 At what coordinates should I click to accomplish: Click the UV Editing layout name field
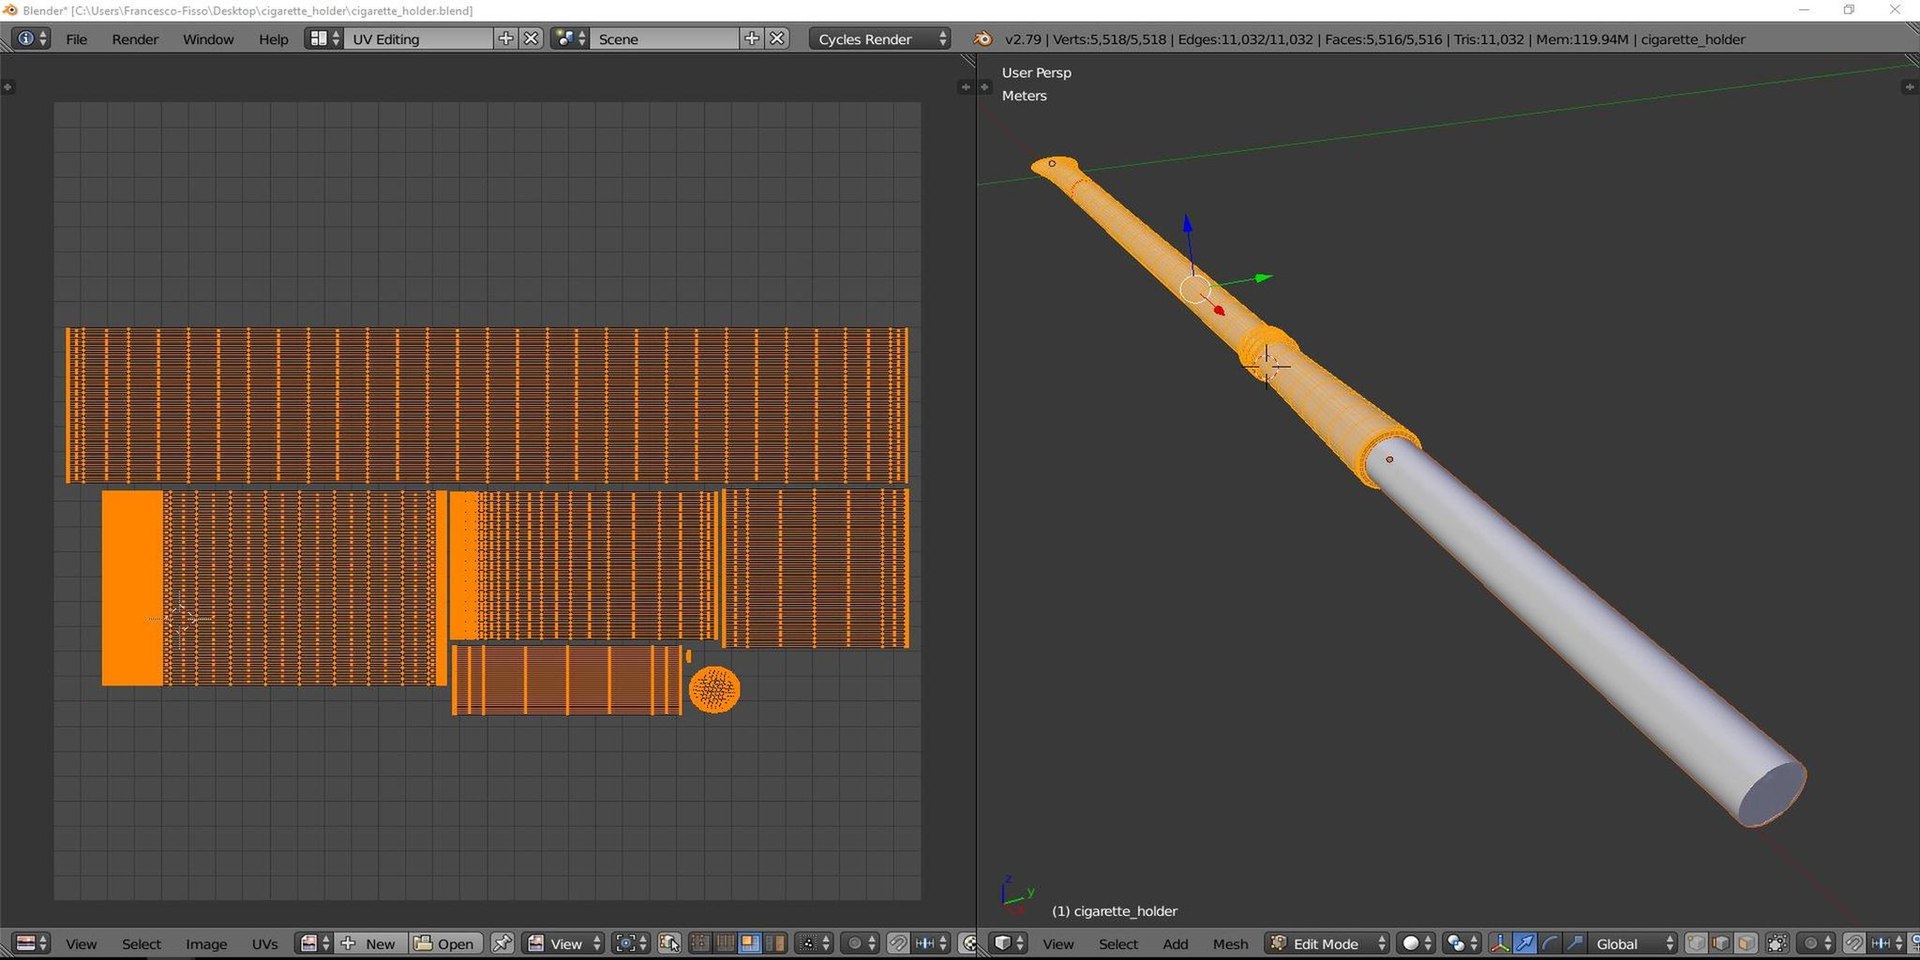pyautogui.click(x=420, y=39)
